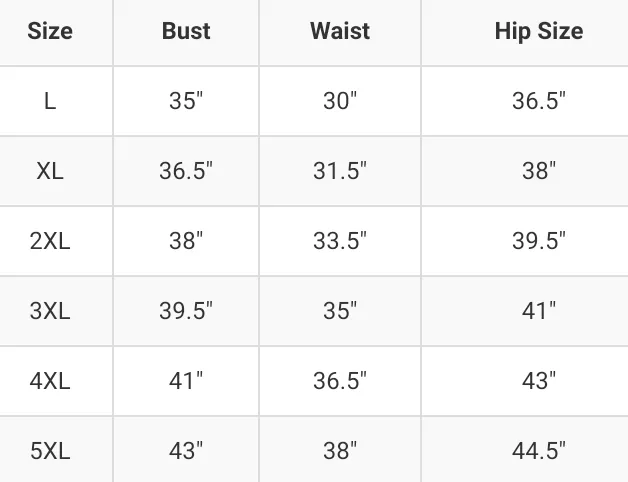Click the L bust value 35"
The image size is (628, 482).
(x=186, y=101)
